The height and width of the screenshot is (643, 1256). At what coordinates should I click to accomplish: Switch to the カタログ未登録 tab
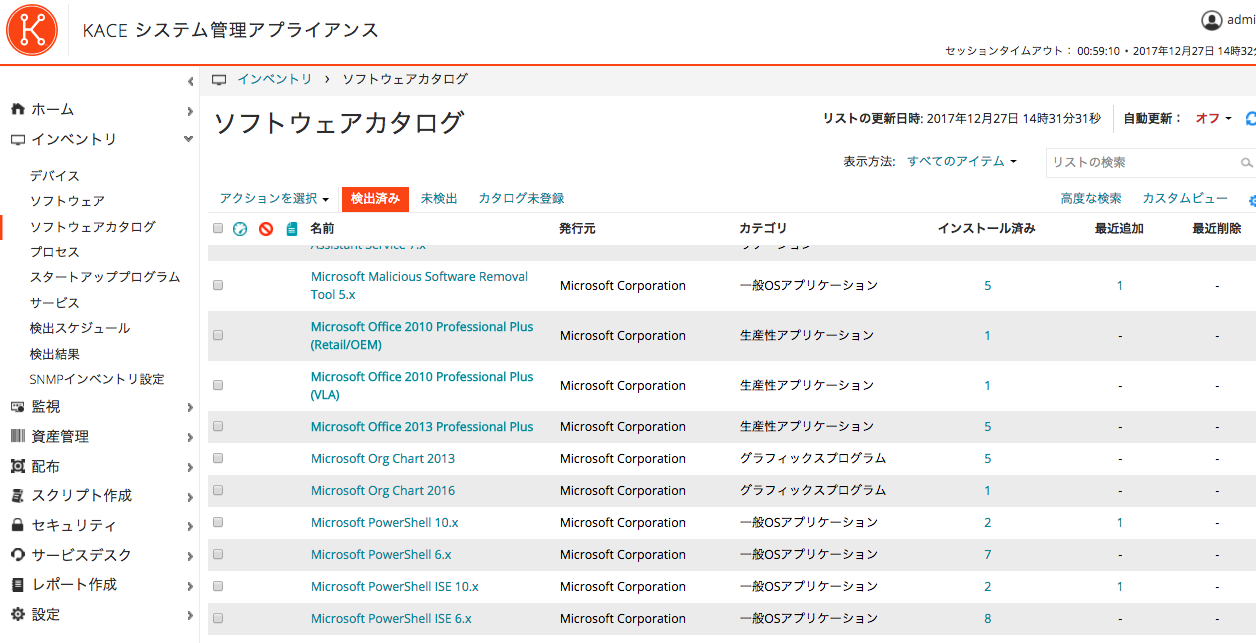521,199
